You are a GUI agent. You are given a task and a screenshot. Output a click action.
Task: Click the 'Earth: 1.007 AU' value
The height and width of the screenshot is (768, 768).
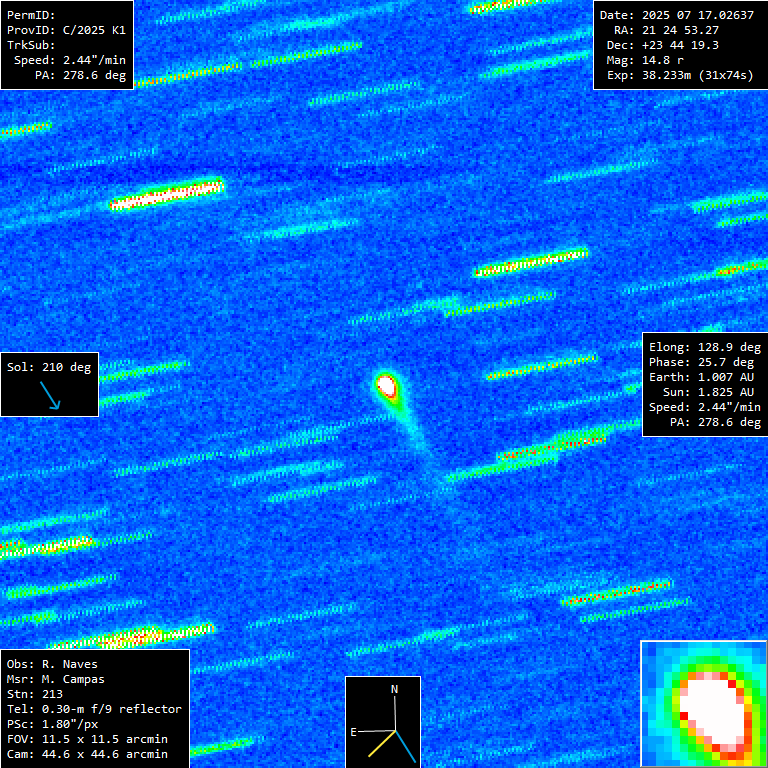702,377
